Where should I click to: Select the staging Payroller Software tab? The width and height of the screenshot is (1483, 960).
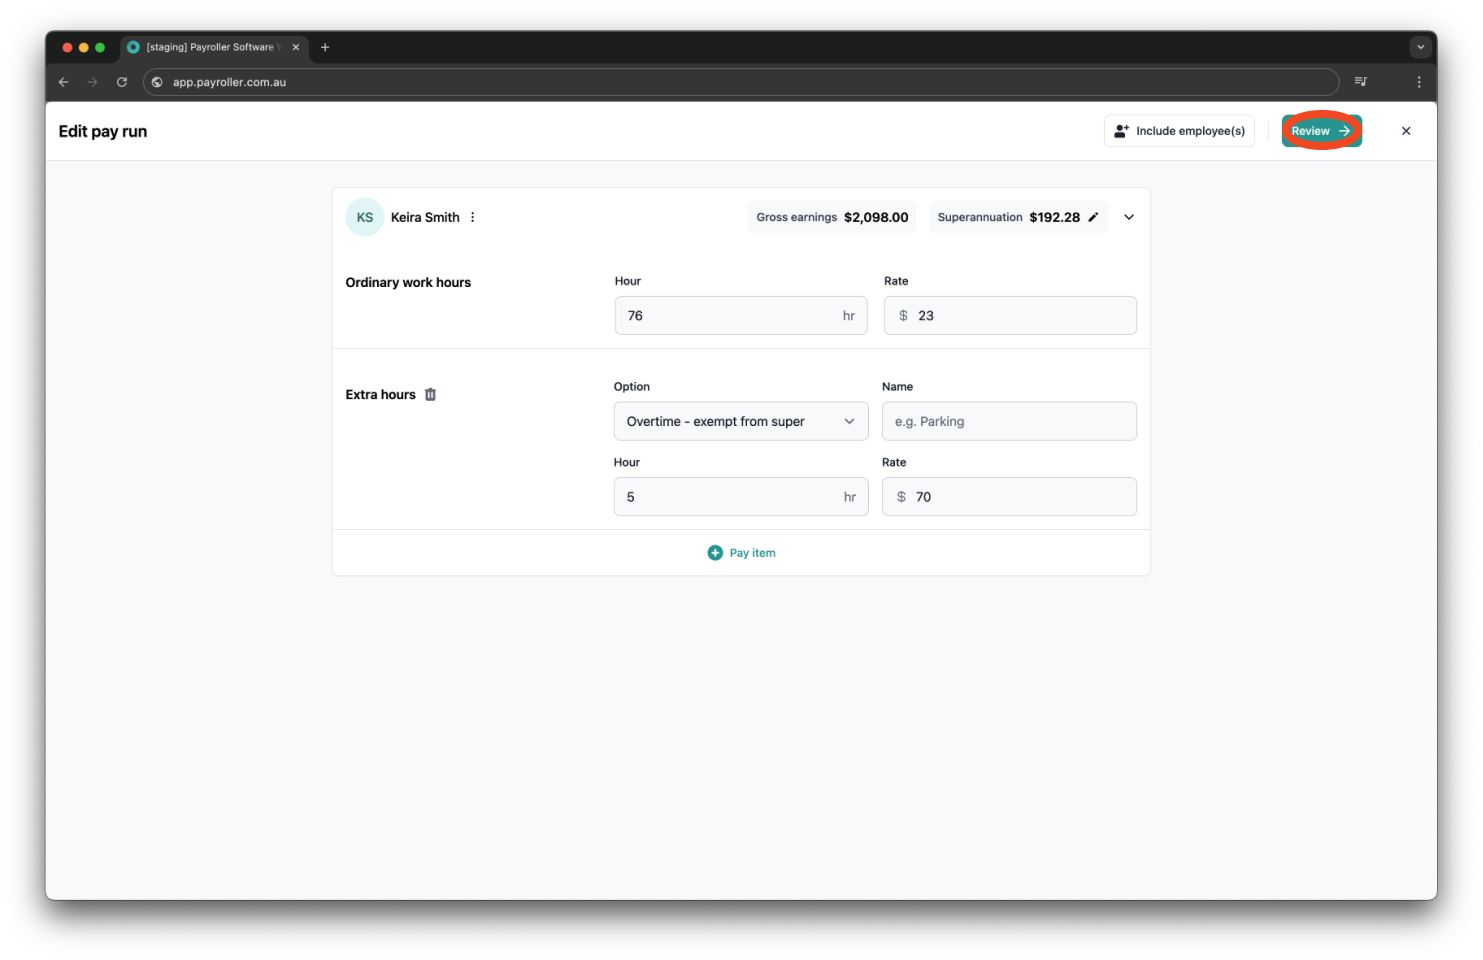coord(210,47)
